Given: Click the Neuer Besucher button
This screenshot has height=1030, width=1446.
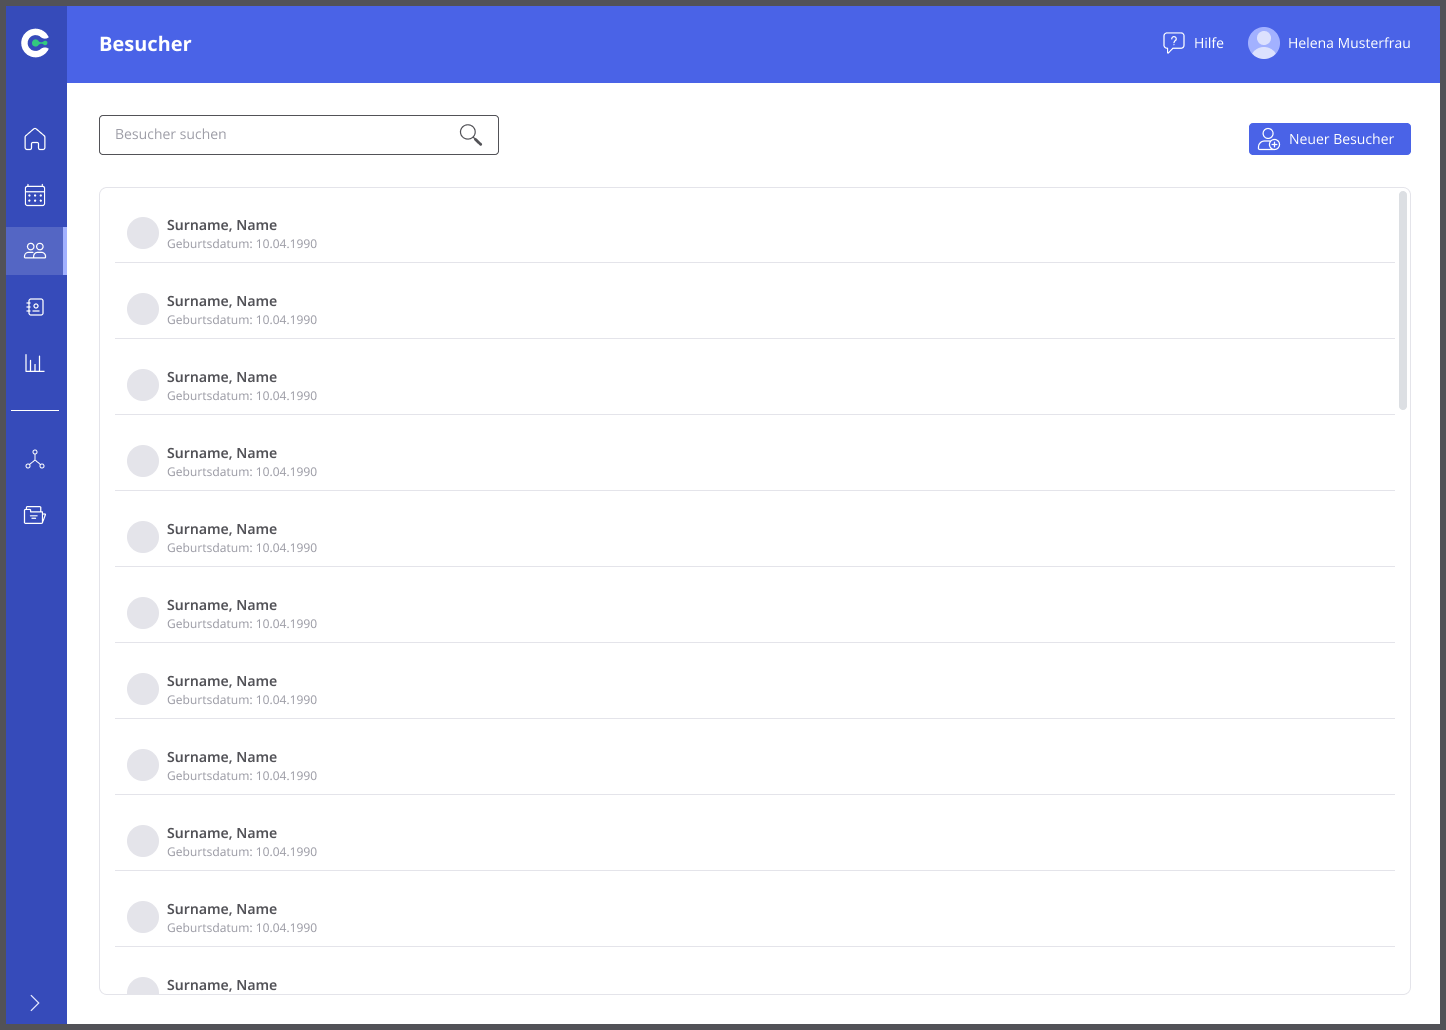Looking at the screenshot, I should click(x=1330, y=139).
